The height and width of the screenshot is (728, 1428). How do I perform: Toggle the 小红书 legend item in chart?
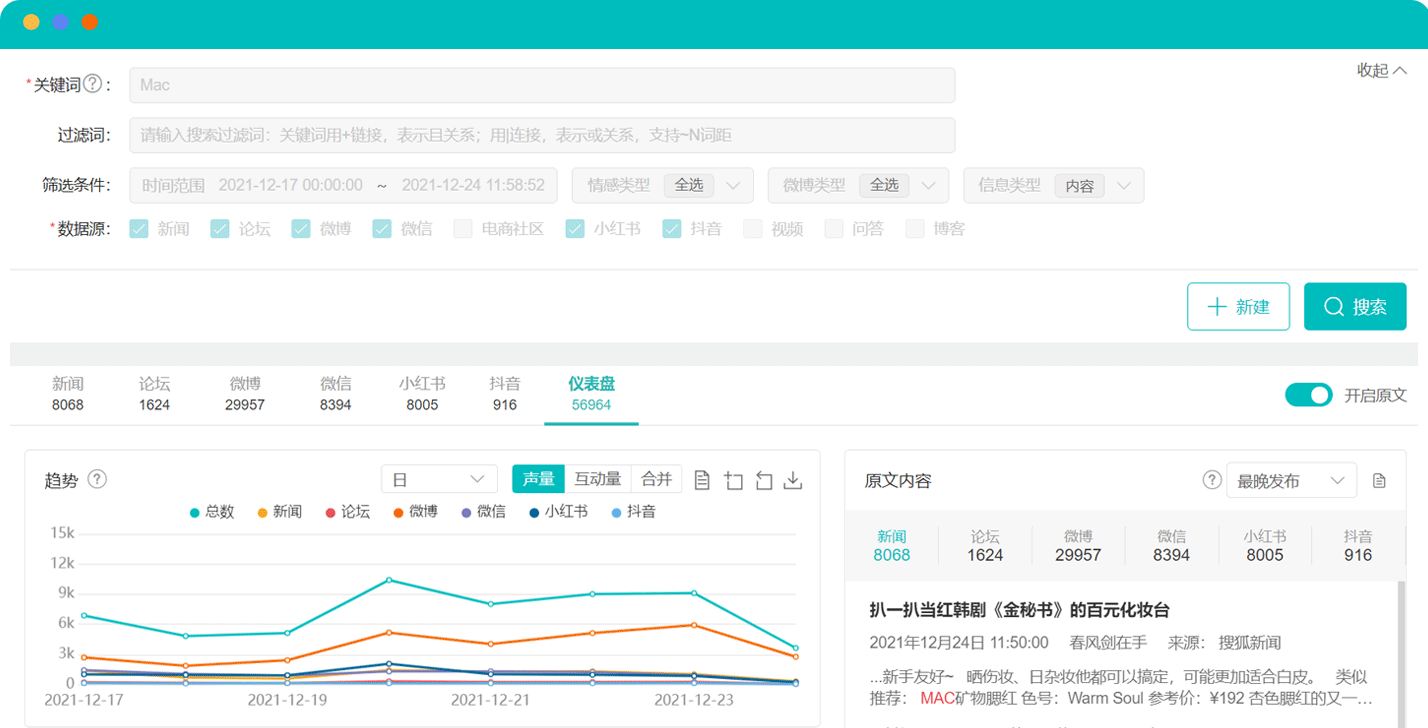558,512
